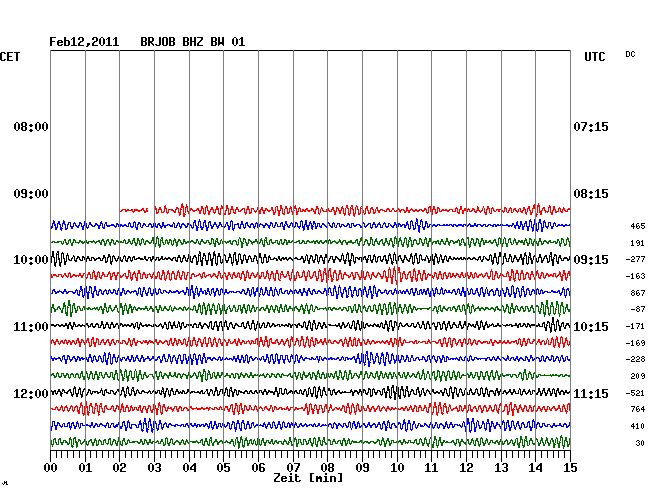650x494 pixels.
Task: Click minute tick label 14
Action: coord(536,468)
